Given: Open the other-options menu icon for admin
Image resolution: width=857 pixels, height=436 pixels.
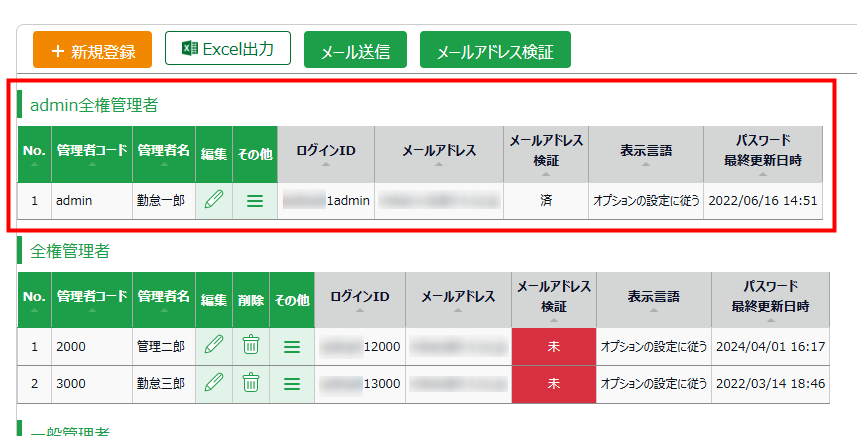Looking at the screenshot, I should point(255,200).
